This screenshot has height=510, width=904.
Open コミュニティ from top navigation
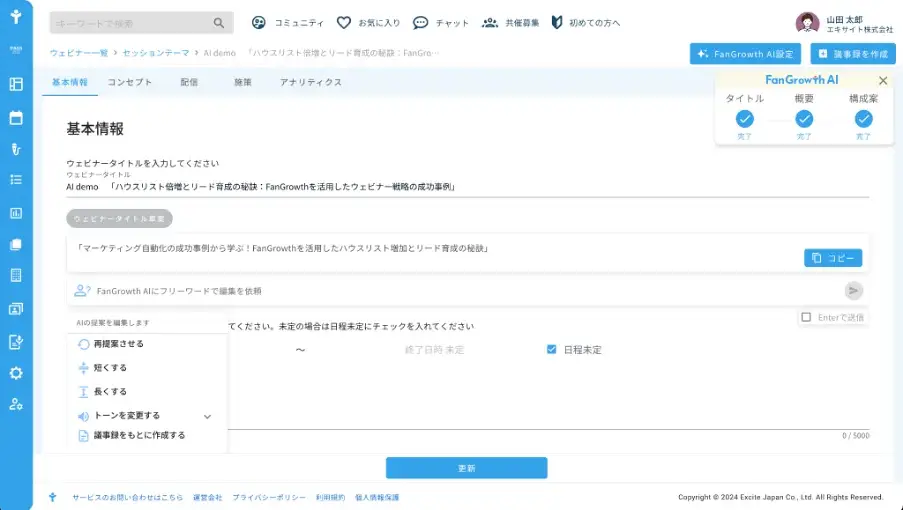click(x=288, y=23)
